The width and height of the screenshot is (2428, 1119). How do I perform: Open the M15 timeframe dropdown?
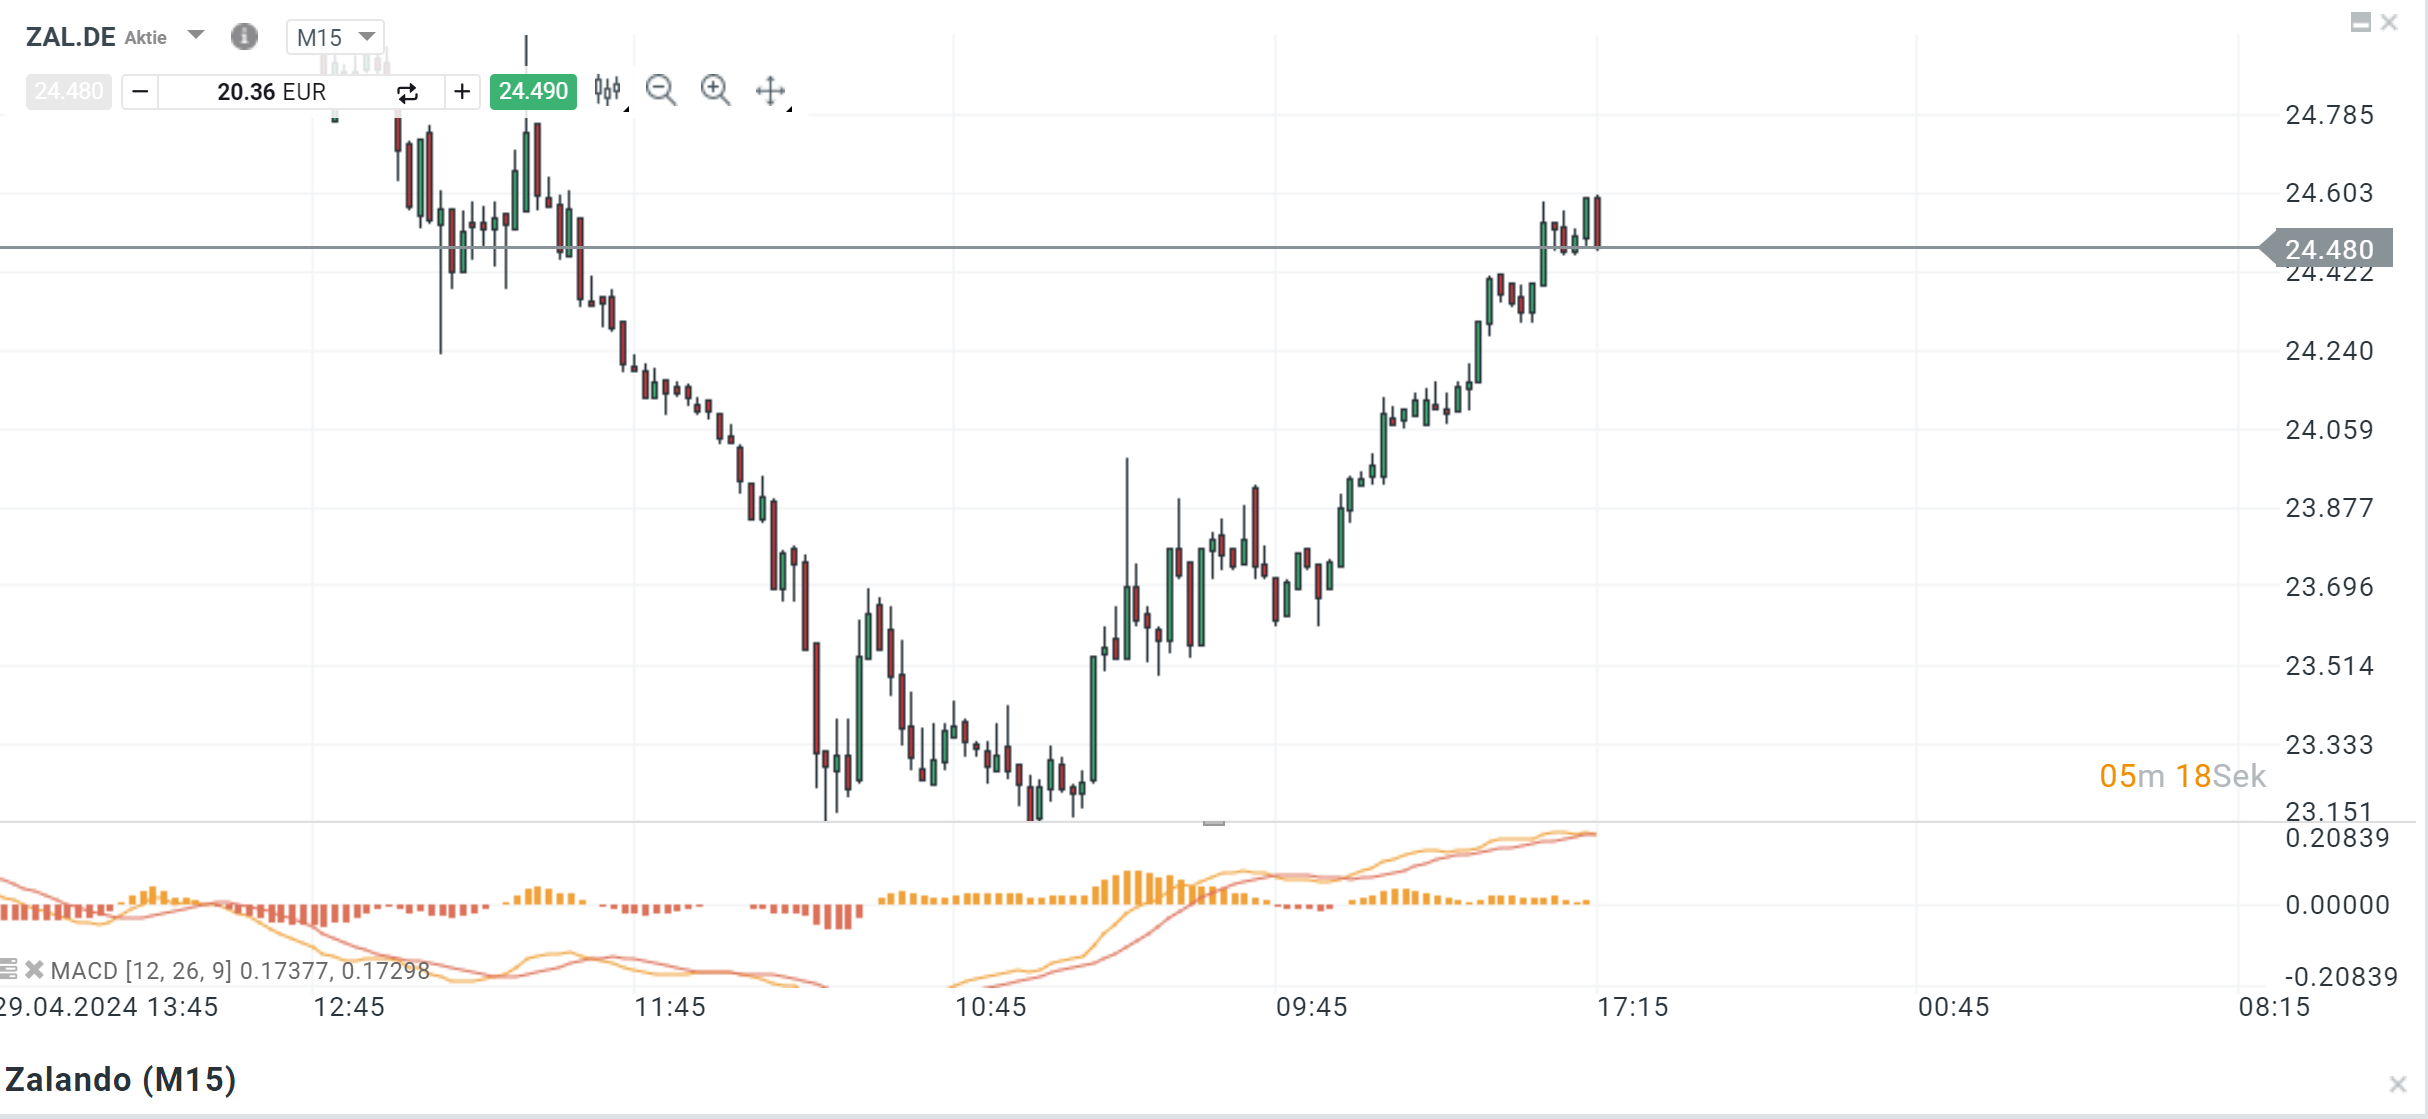335,37
